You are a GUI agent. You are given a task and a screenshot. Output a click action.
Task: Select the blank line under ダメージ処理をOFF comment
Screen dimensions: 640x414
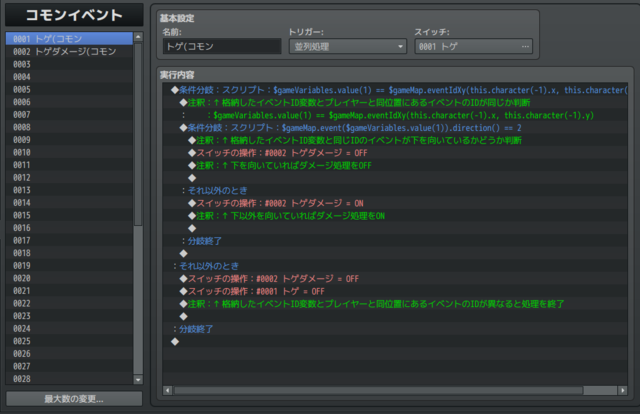(x=395, y=178)
